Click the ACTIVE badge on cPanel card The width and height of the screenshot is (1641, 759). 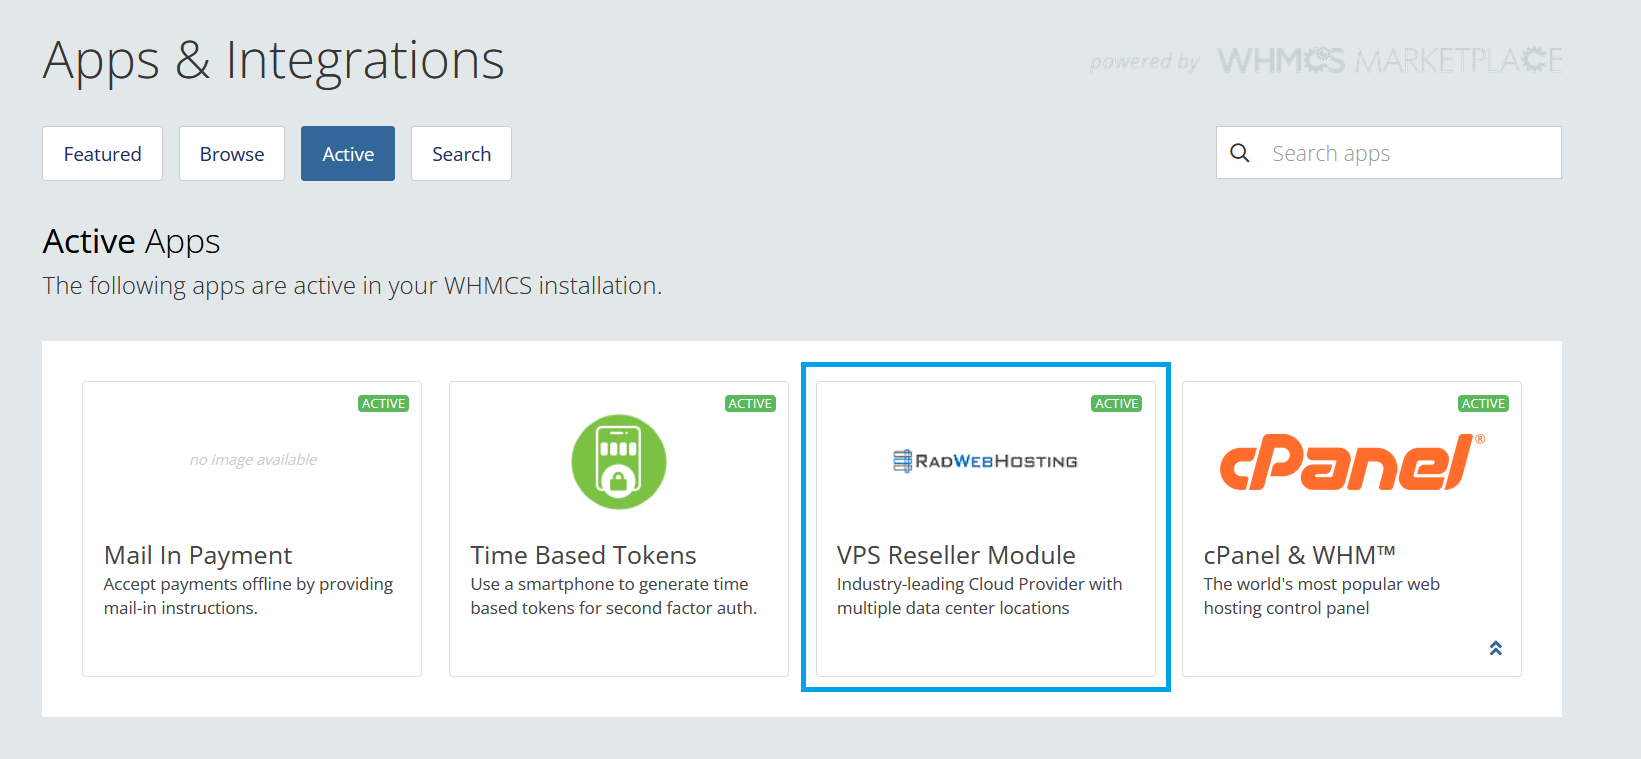click(1483, 404)
